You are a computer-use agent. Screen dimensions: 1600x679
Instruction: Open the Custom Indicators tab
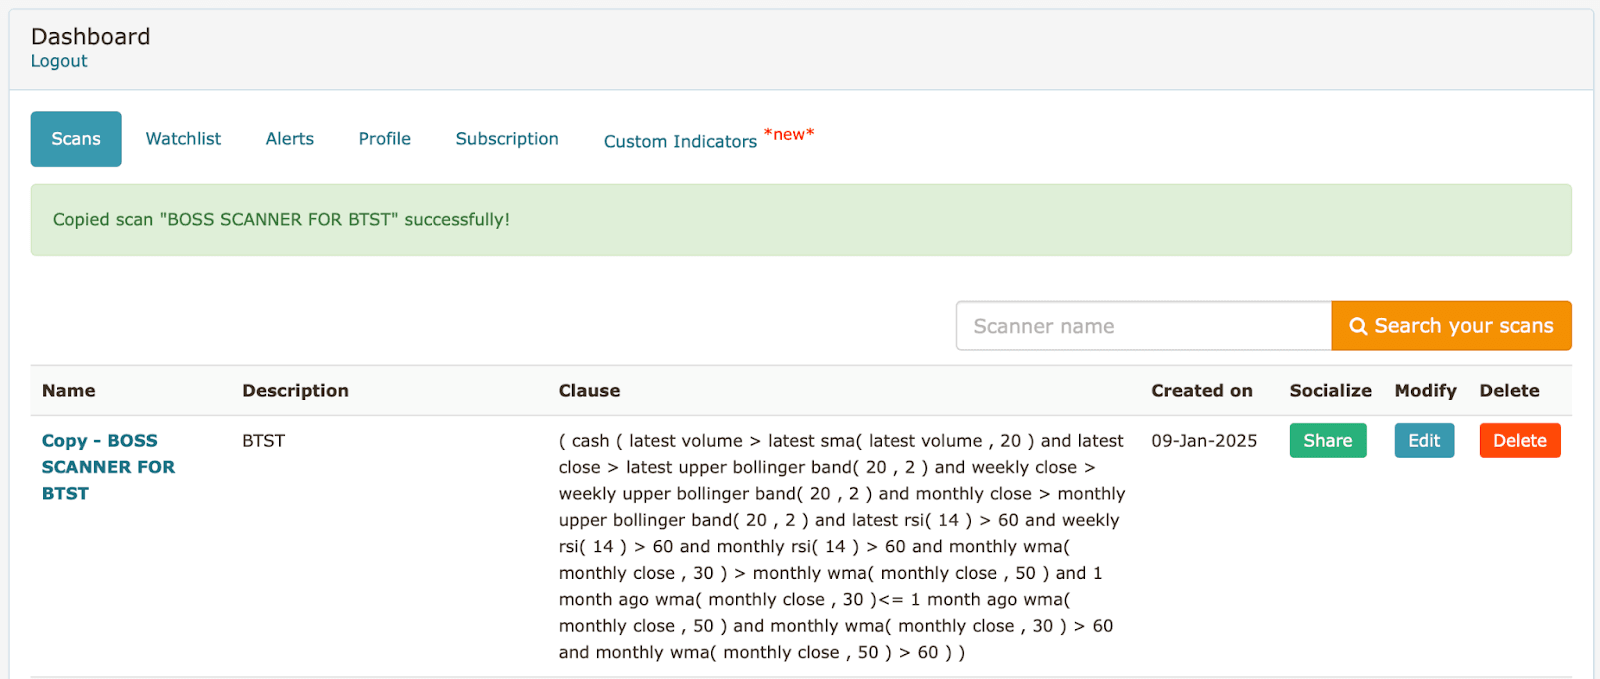pyautogui.click(x=680, y=141)
